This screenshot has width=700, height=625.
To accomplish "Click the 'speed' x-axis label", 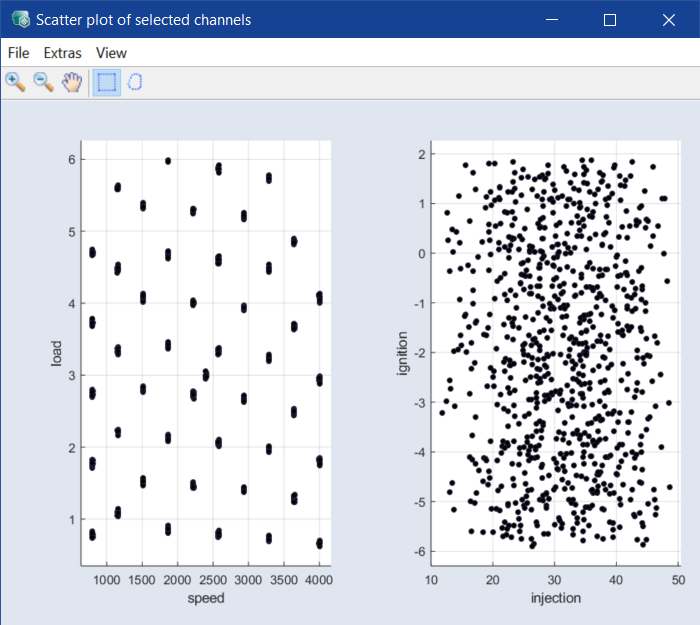I will coord(206,598).
